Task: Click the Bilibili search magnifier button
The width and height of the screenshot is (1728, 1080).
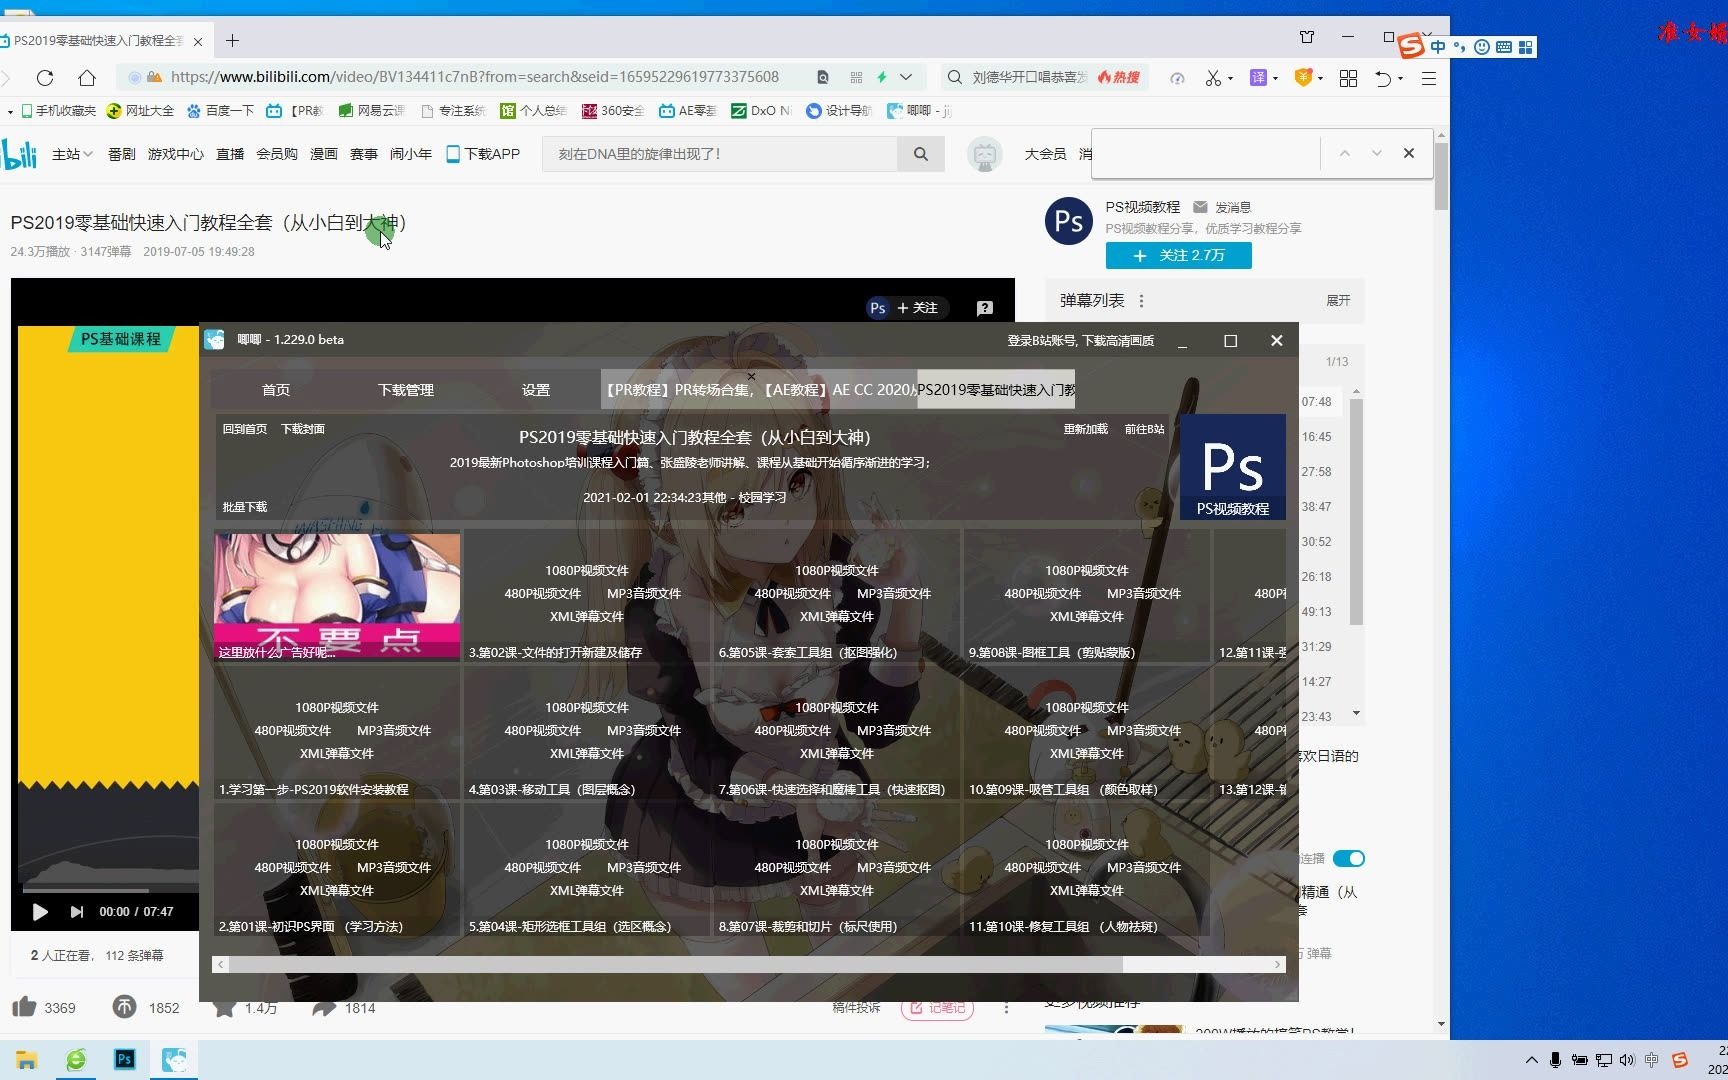Action: coord(921,154)
